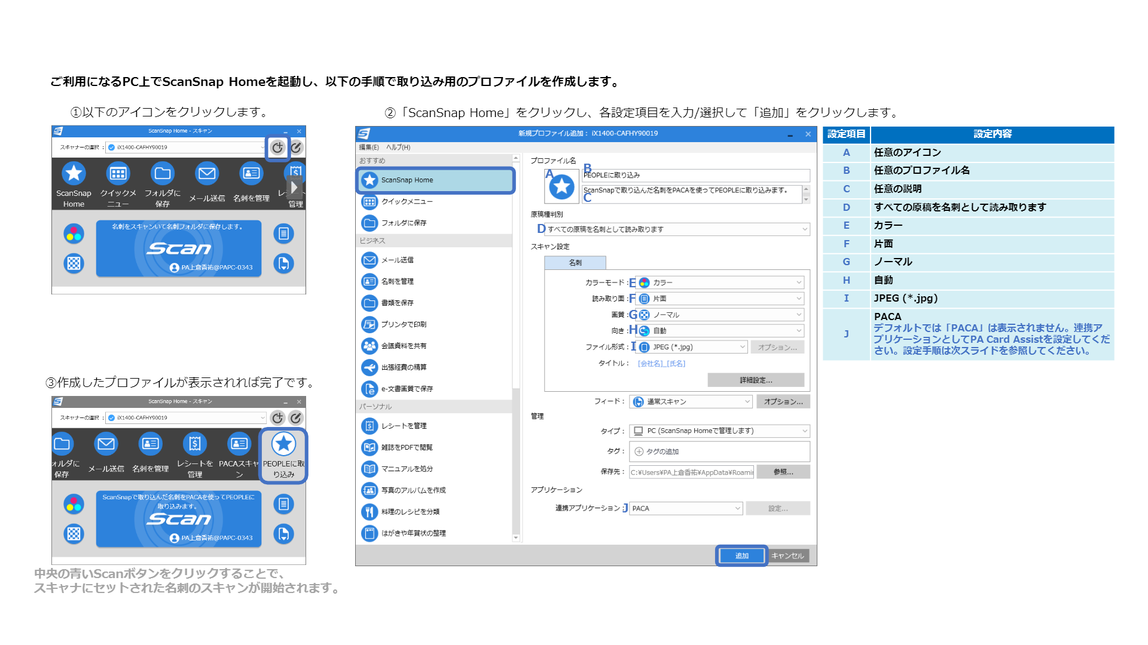Open 画質 dropdown showing ノーマル
This screenshot has height=645, width=1148.
click(720, 315)
